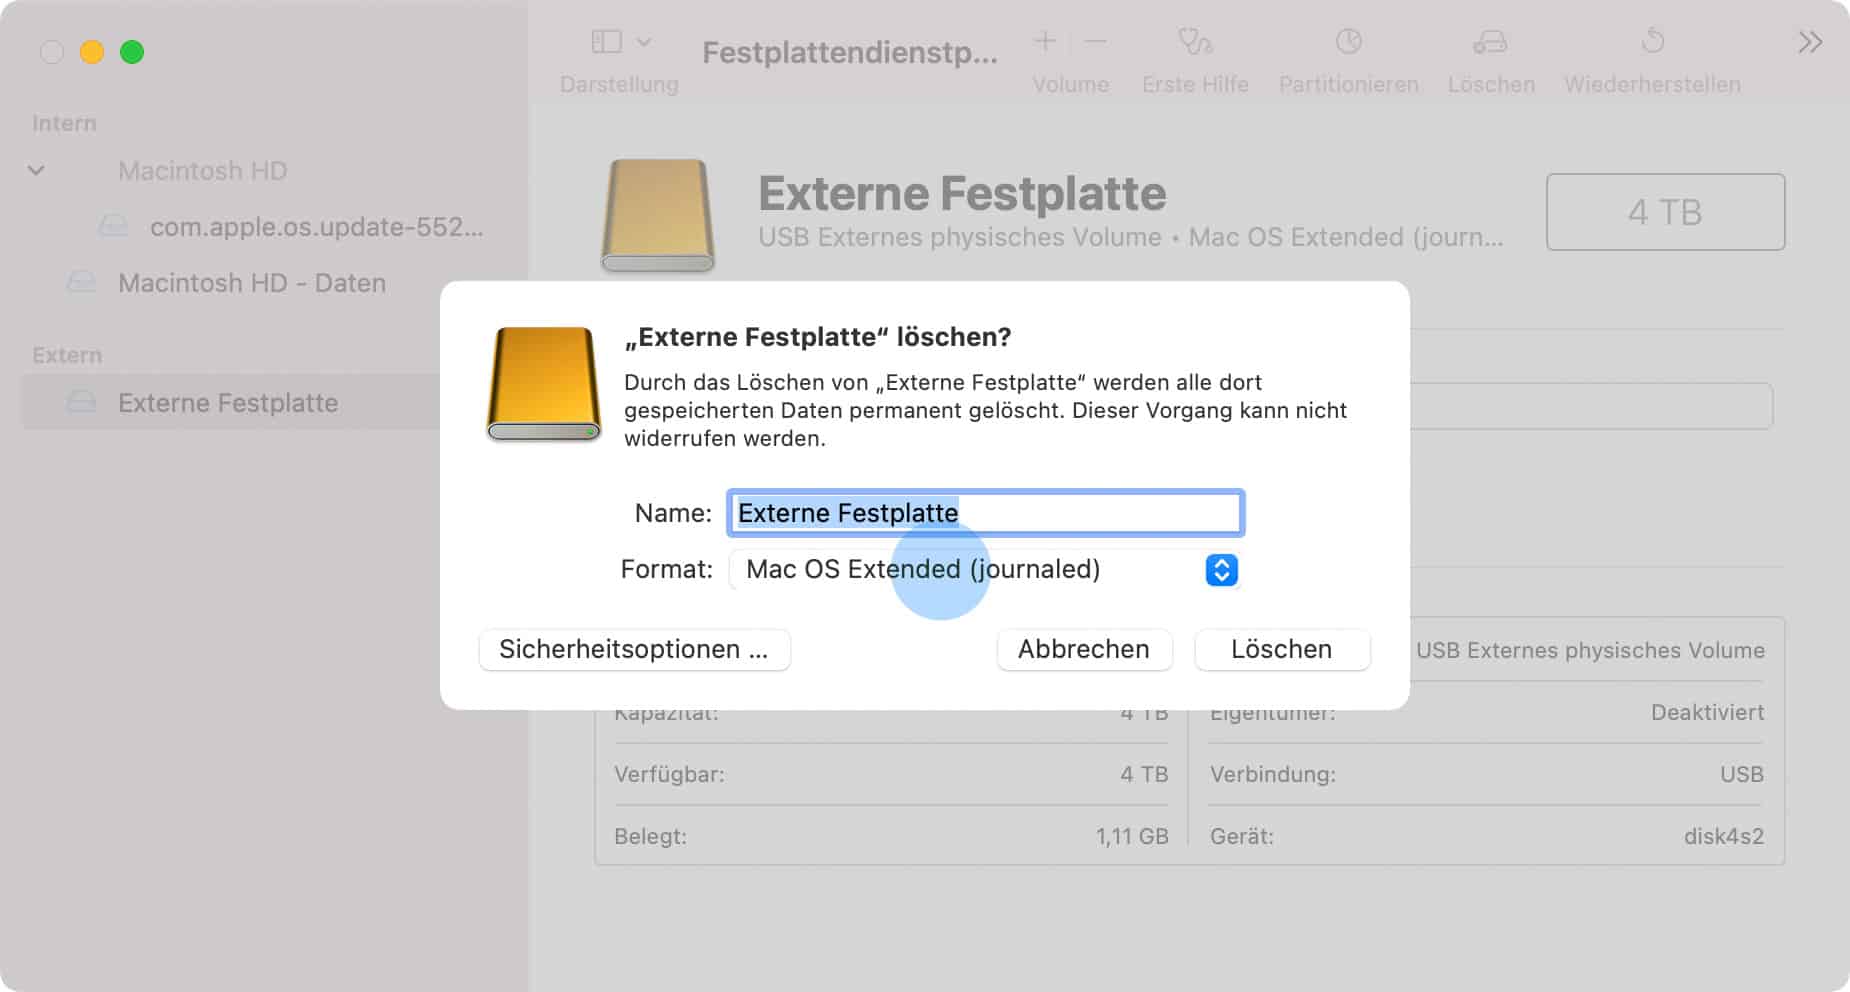Viewport: 1850px width, 992px height.
Task: Run Erste Hilfe stethoscope icon
Action: coord(1195,41)
